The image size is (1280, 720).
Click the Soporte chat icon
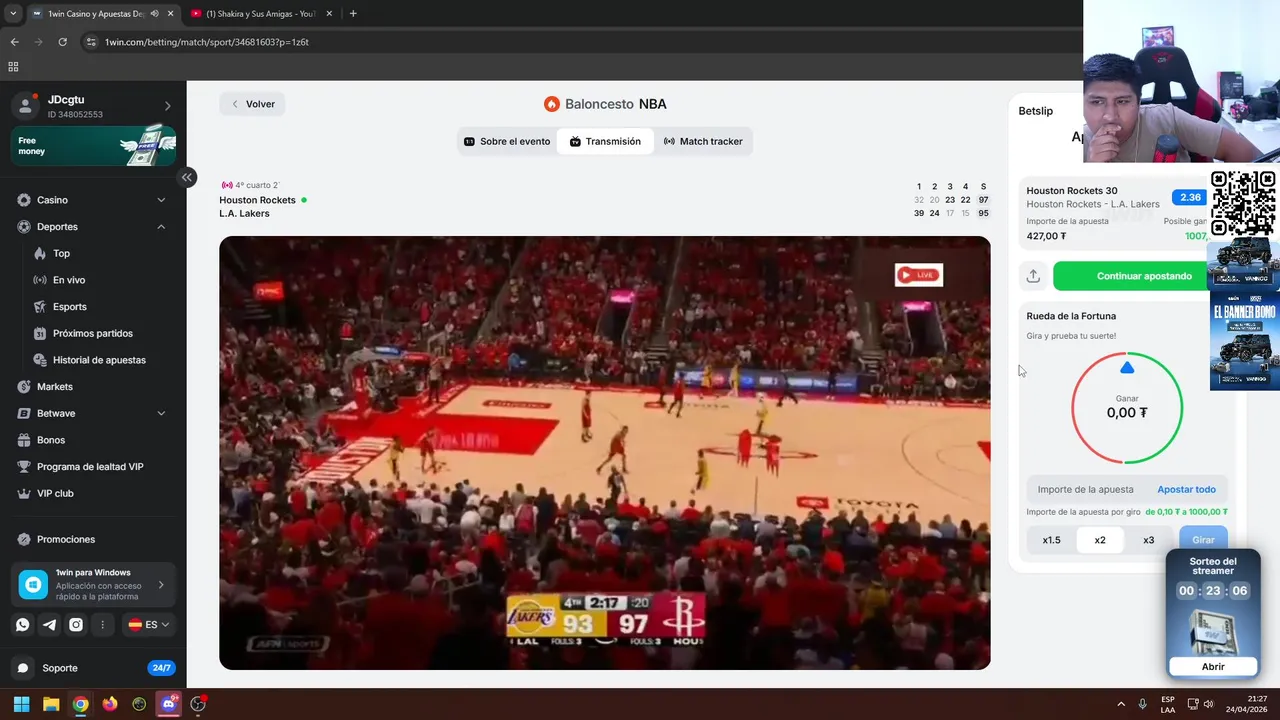[x=23, y=668]
